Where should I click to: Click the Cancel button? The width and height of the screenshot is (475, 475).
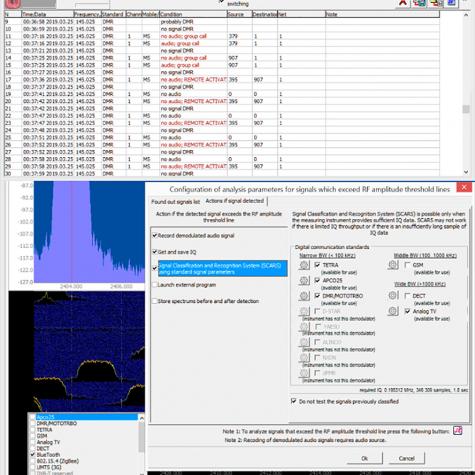click(x=407, y=458)
